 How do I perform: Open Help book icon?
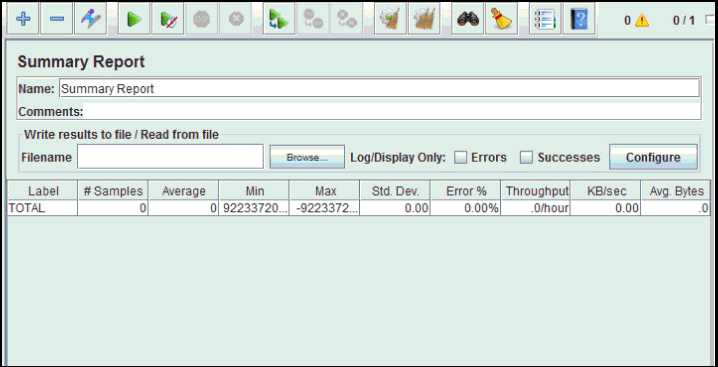point(579,19)
